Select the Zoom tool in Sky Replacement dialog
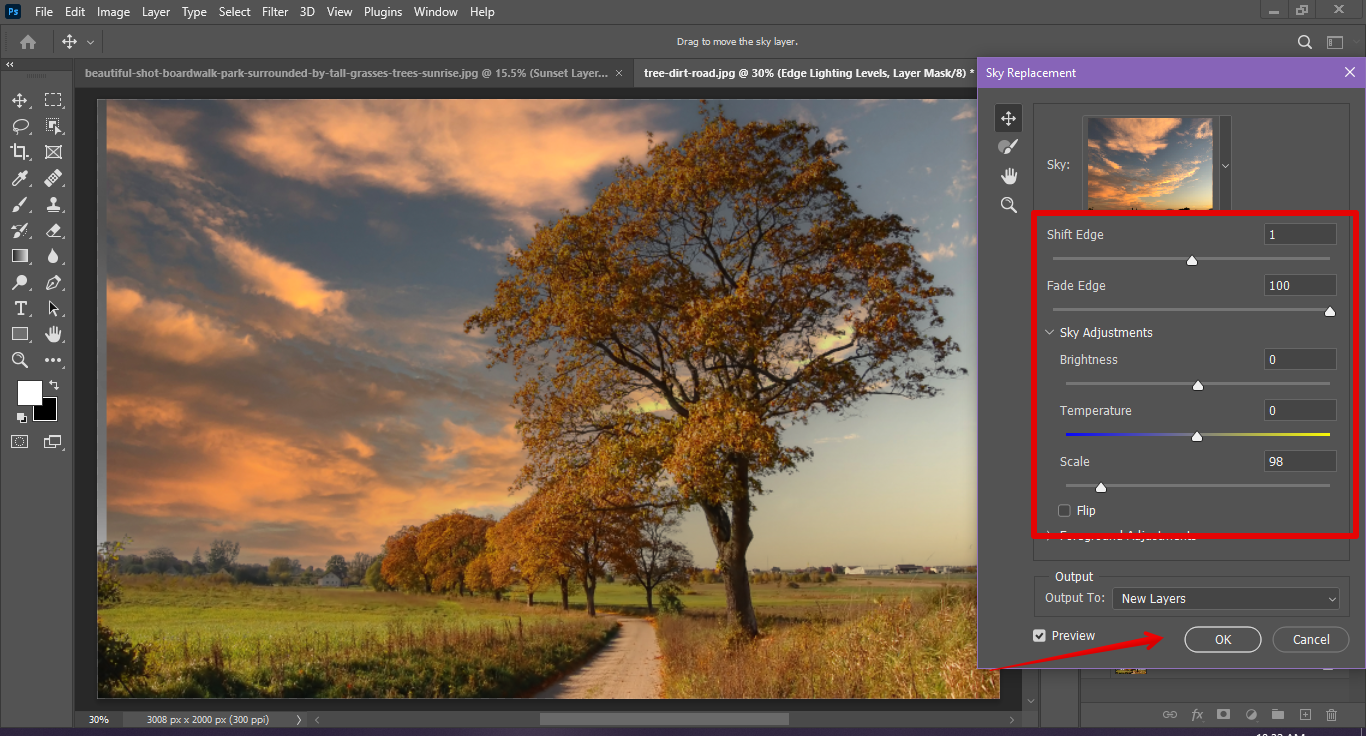Screen dimensions: 1366x736 [x=1008, y=204]
